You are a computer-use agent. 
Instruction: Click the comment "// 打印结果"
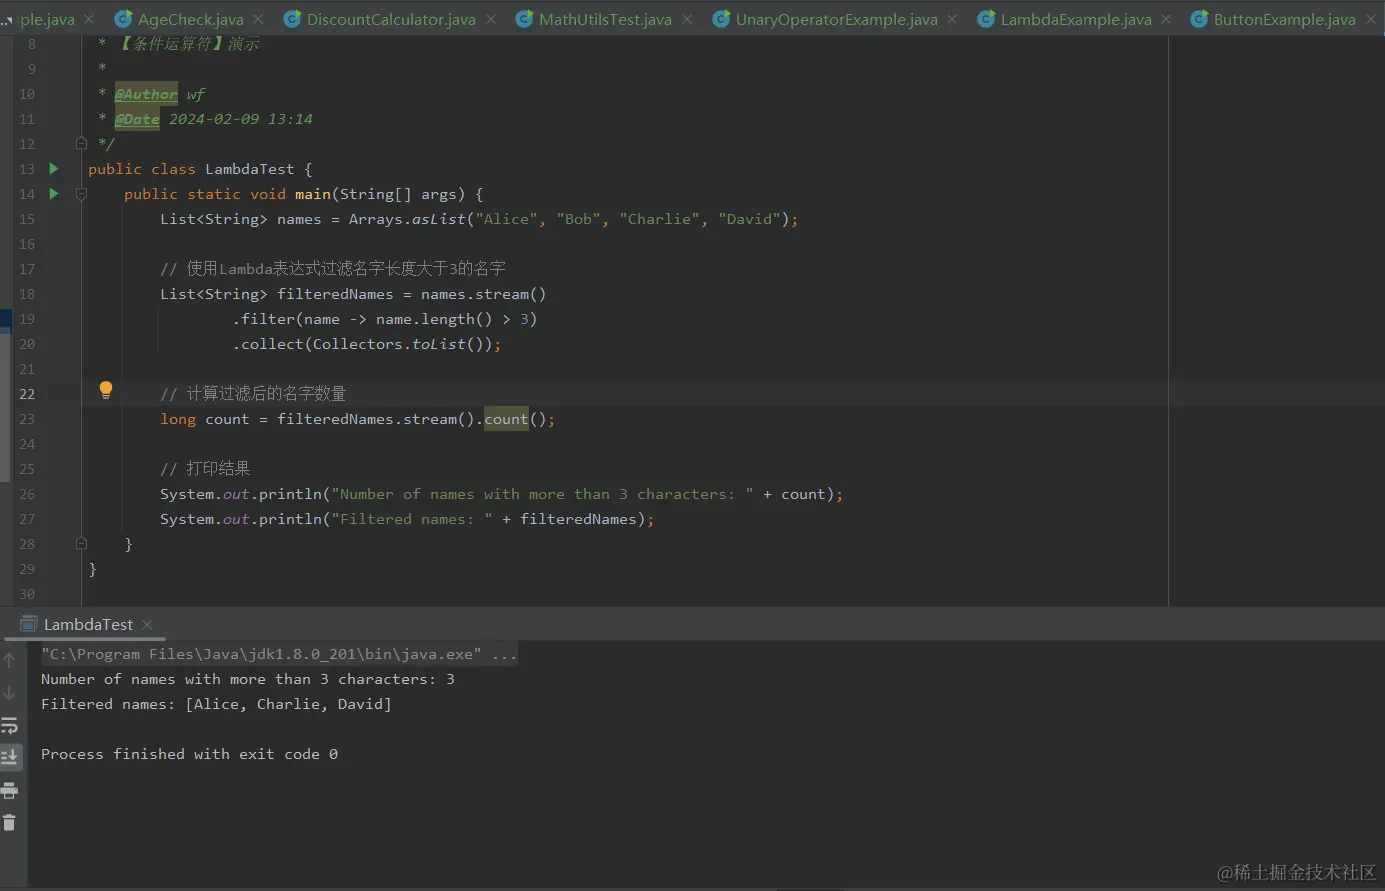click(x=205, y=468)
